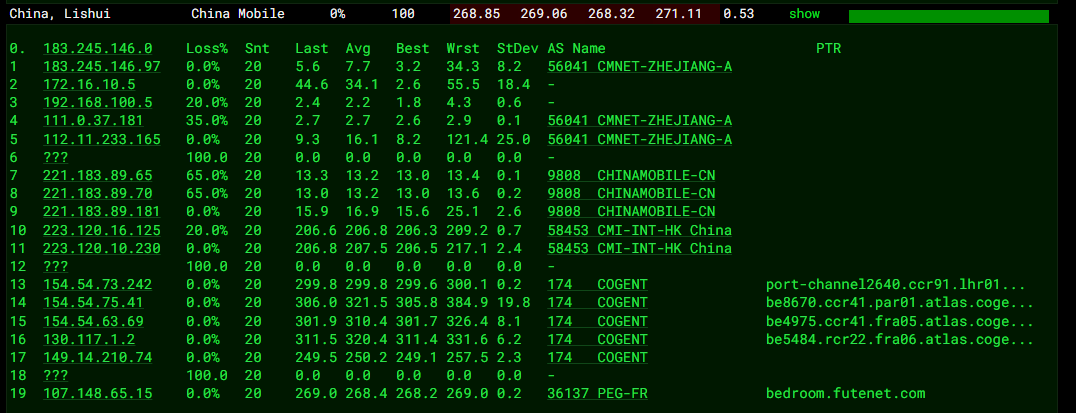Screen dimensions: 1076x413
Task: Click the Snt column header
Action: [x=257, y=49]
